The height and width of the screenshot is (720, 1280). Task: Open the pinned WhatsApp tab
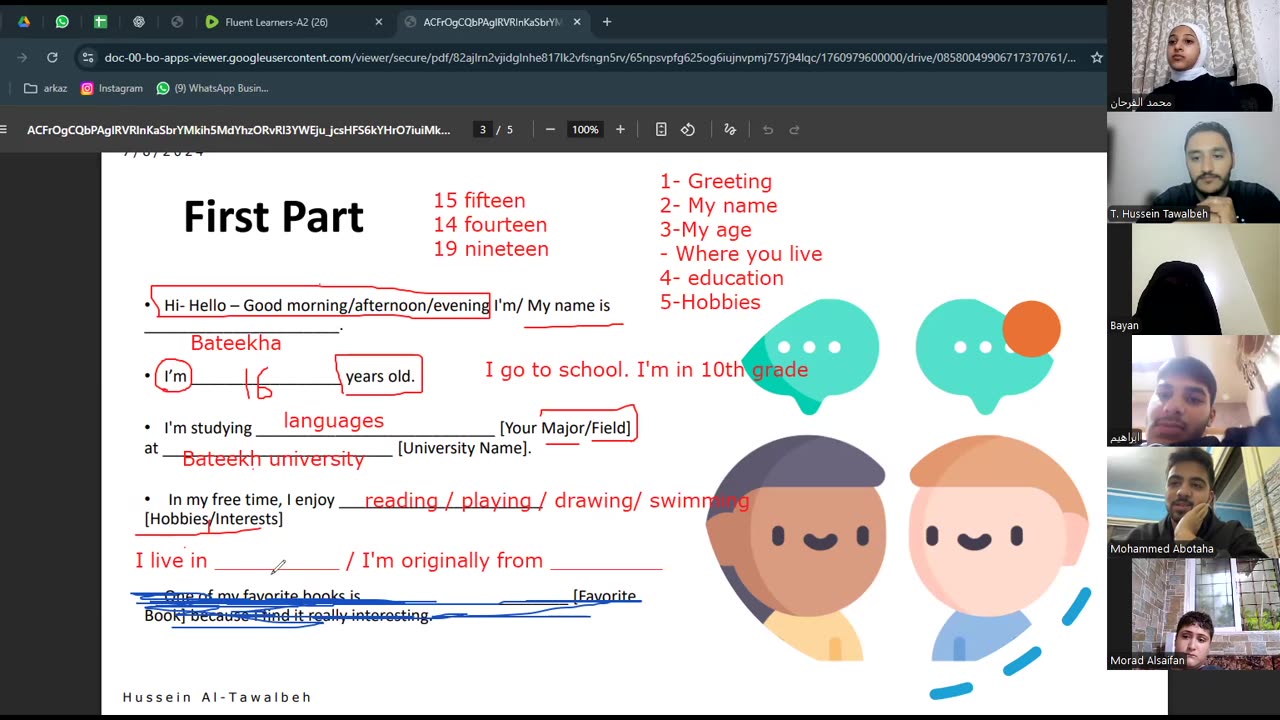tap(62, 22)
